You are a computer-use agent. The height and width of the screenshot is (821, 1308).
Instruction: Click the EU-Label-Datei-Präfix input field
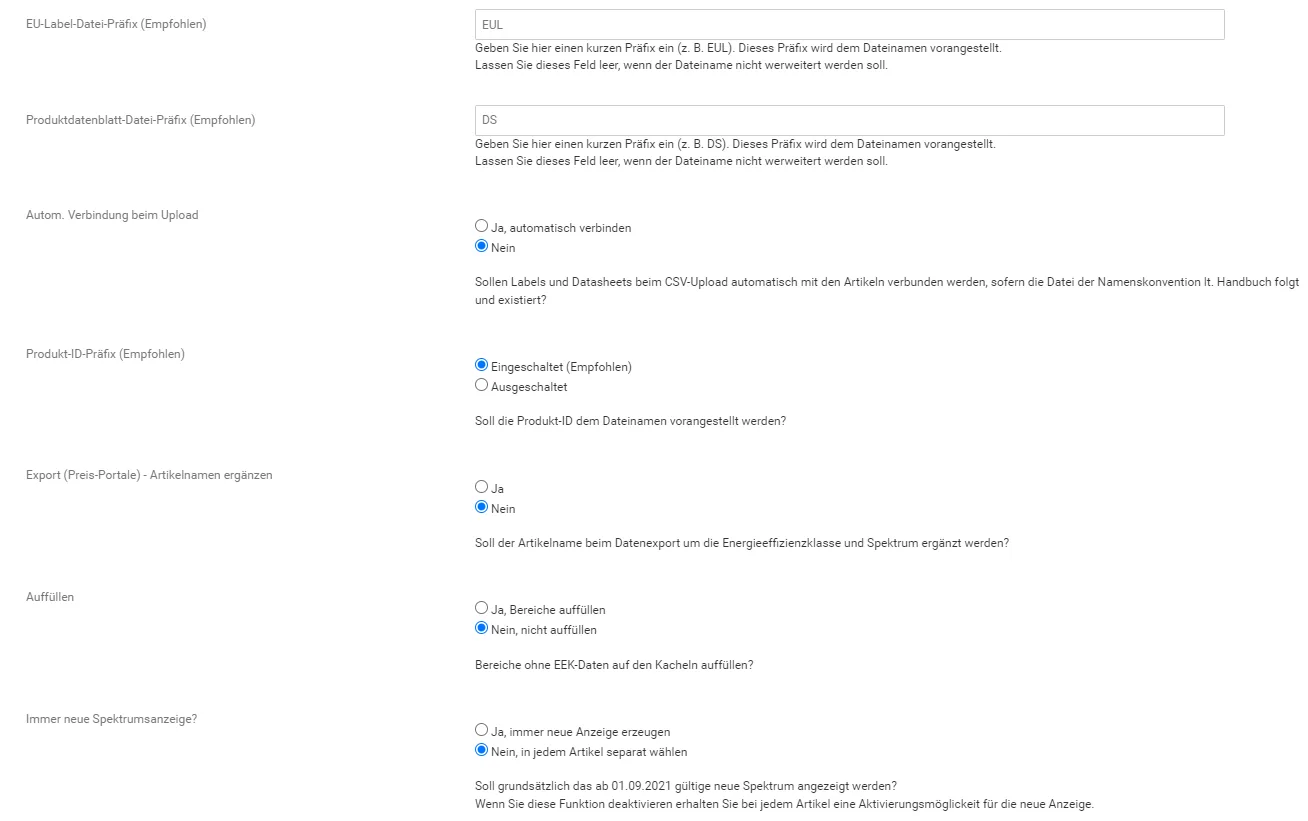pyautogui.click(x=850, y=24)
